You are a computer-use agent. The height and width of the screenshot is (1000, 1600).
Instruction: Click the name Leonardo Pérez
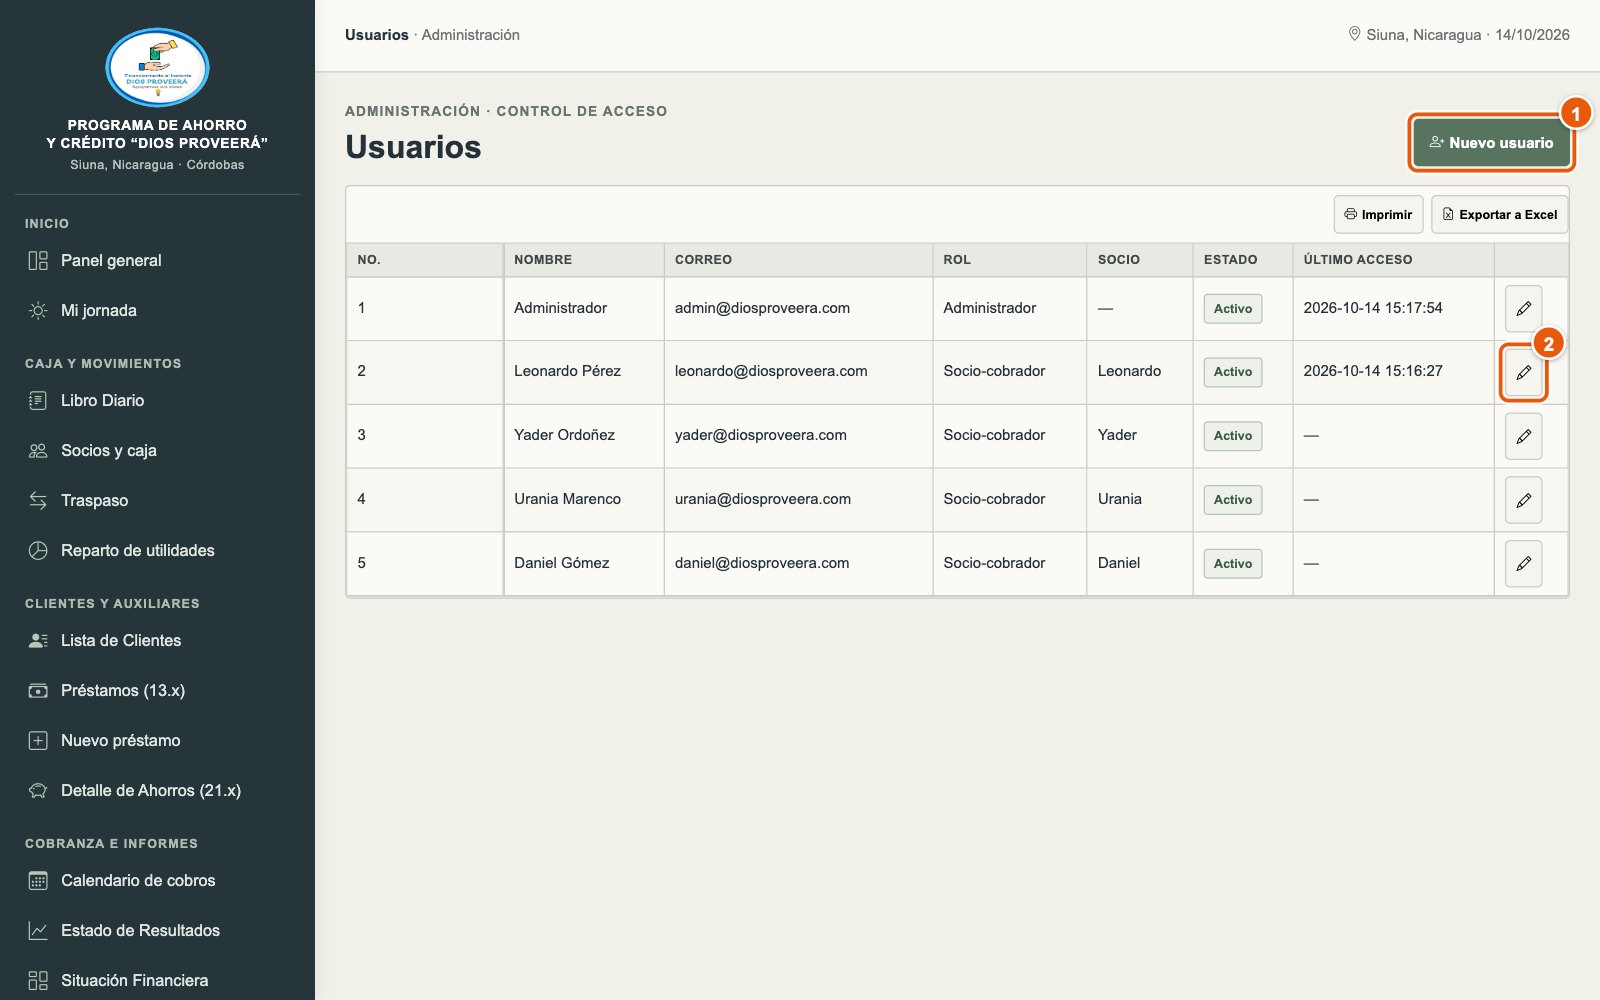[567, 371]
